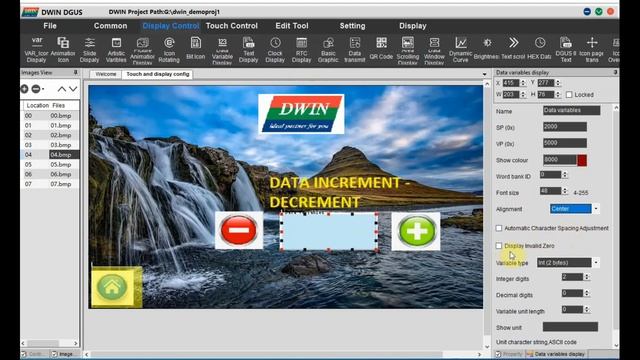The image size is (640, 360).
Task: Select the Data transmit tool
Action: tap(355, 49)
